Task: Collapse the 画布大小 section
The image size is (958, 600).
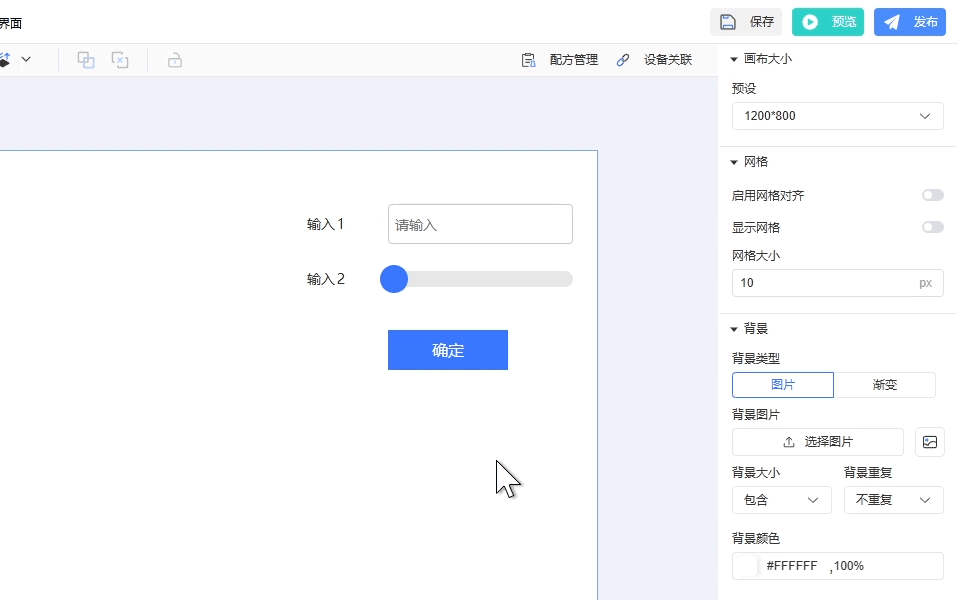Action: (734, 59)
